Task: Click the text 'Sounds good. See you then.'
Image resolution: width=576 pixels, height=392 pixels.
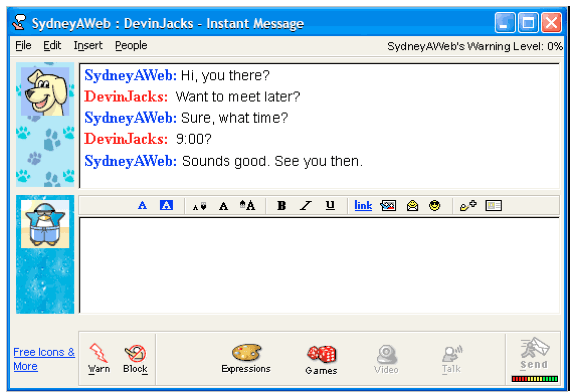Action: (x=272, y=161)
